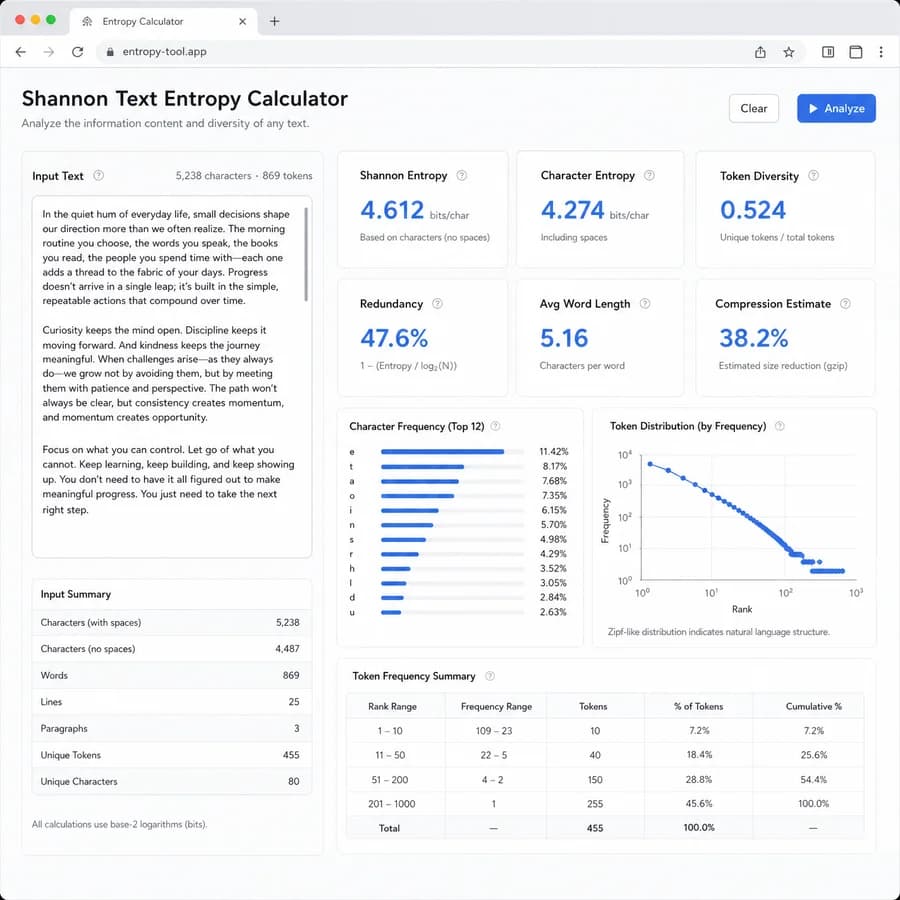Click the Compression Estimate value 38.2%
The width and height of the screenshot is (900, 900).
pos(754,338)
